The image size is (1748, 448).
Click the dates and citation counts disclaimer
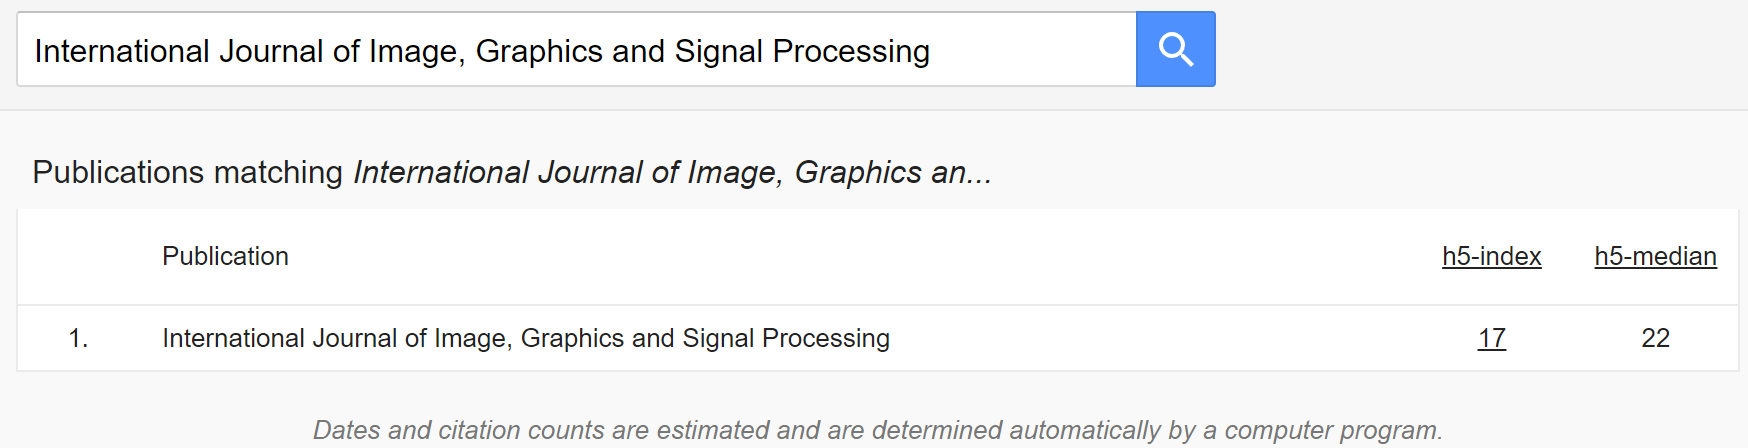coord(877,430)
